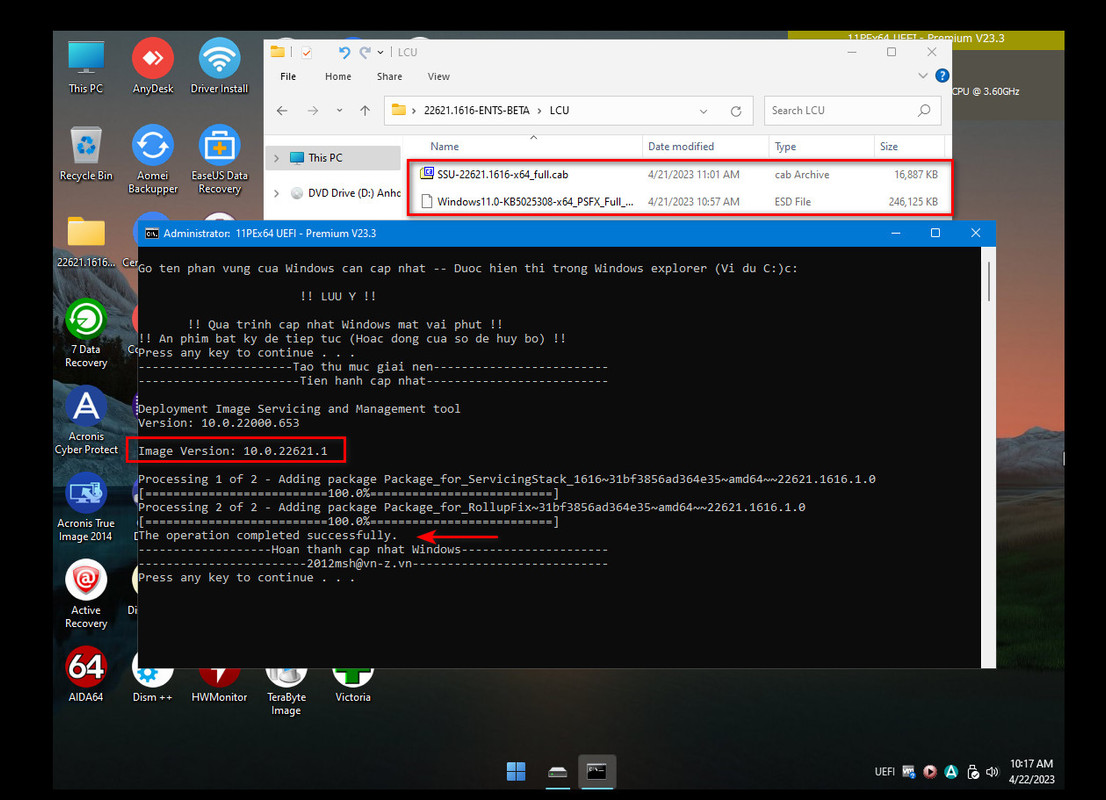Viewport: 1106px width, 800px height.
Task: Sort files by Type column header
Action: click(x=821, y=146)
